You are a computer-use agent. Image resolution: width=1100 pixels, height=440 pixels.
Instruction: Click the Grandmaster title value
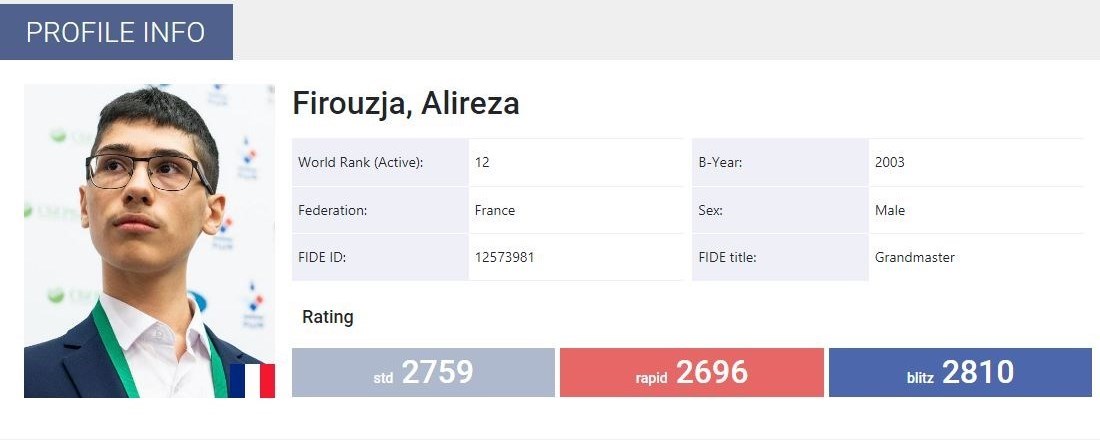914,257
